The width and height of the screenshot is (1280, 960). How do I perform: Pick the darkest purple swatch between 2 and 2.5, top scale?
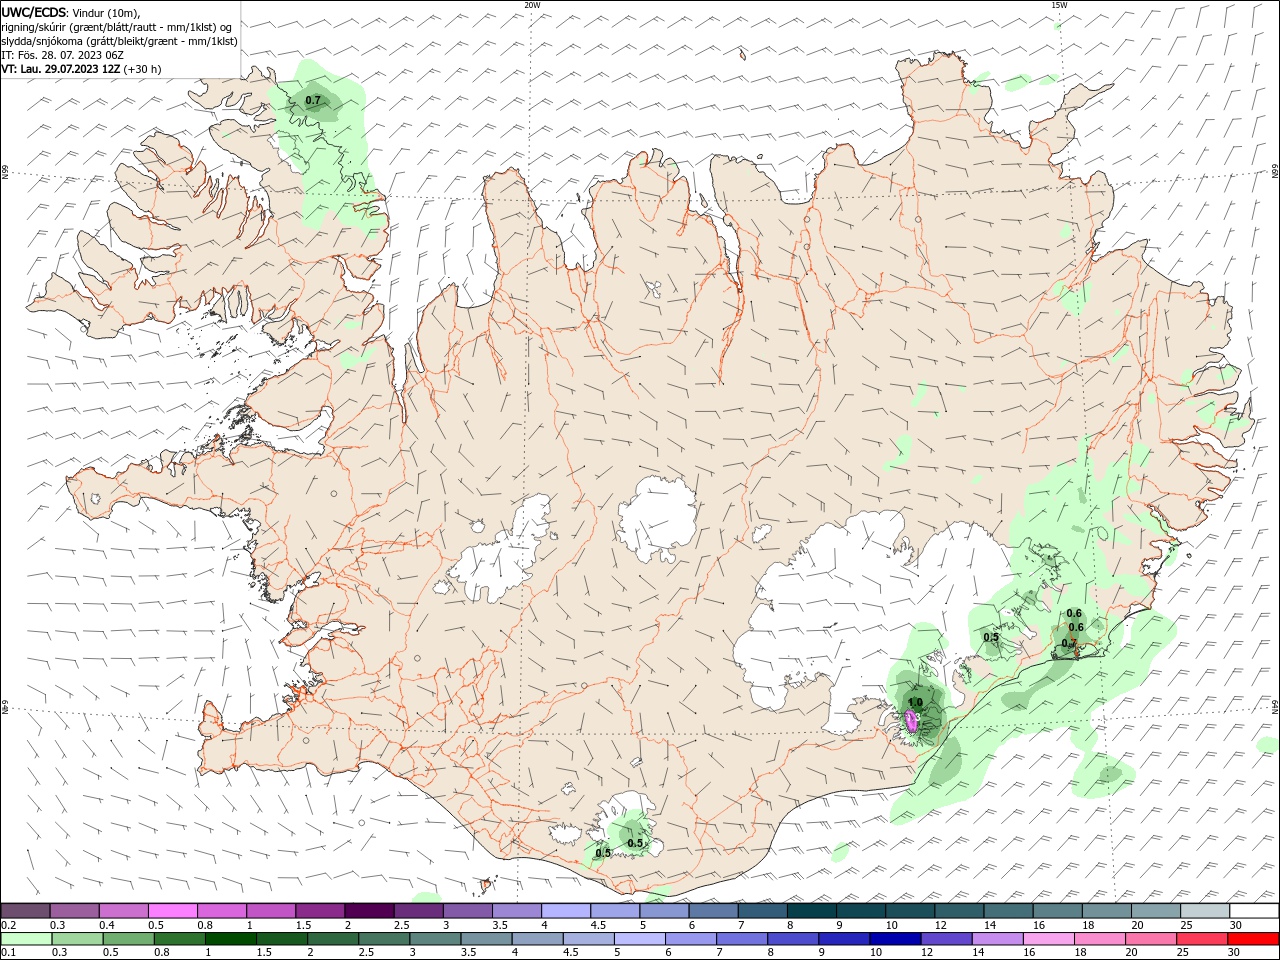tap(369, 911)
